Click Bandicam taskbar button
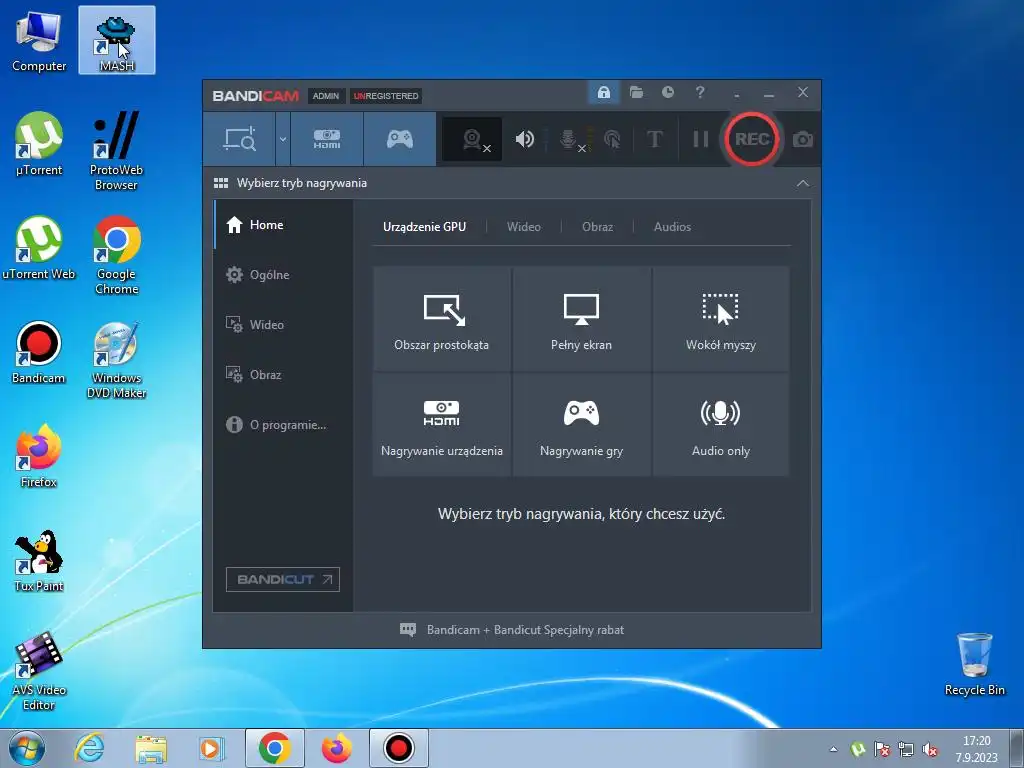 click(x=398, y=748)
